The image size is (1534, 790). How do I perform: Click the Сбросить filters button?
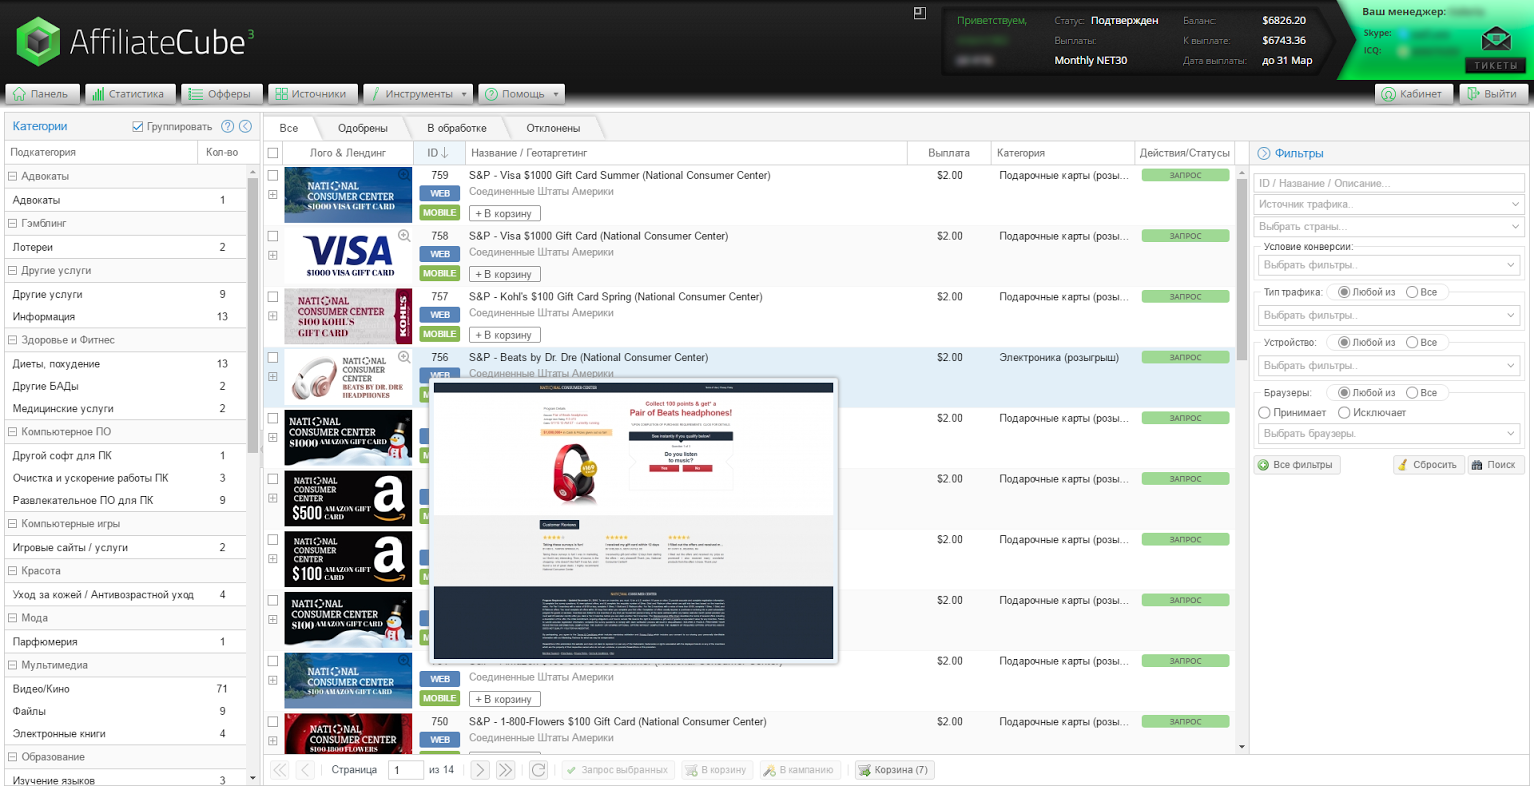tap(1428, 465)
